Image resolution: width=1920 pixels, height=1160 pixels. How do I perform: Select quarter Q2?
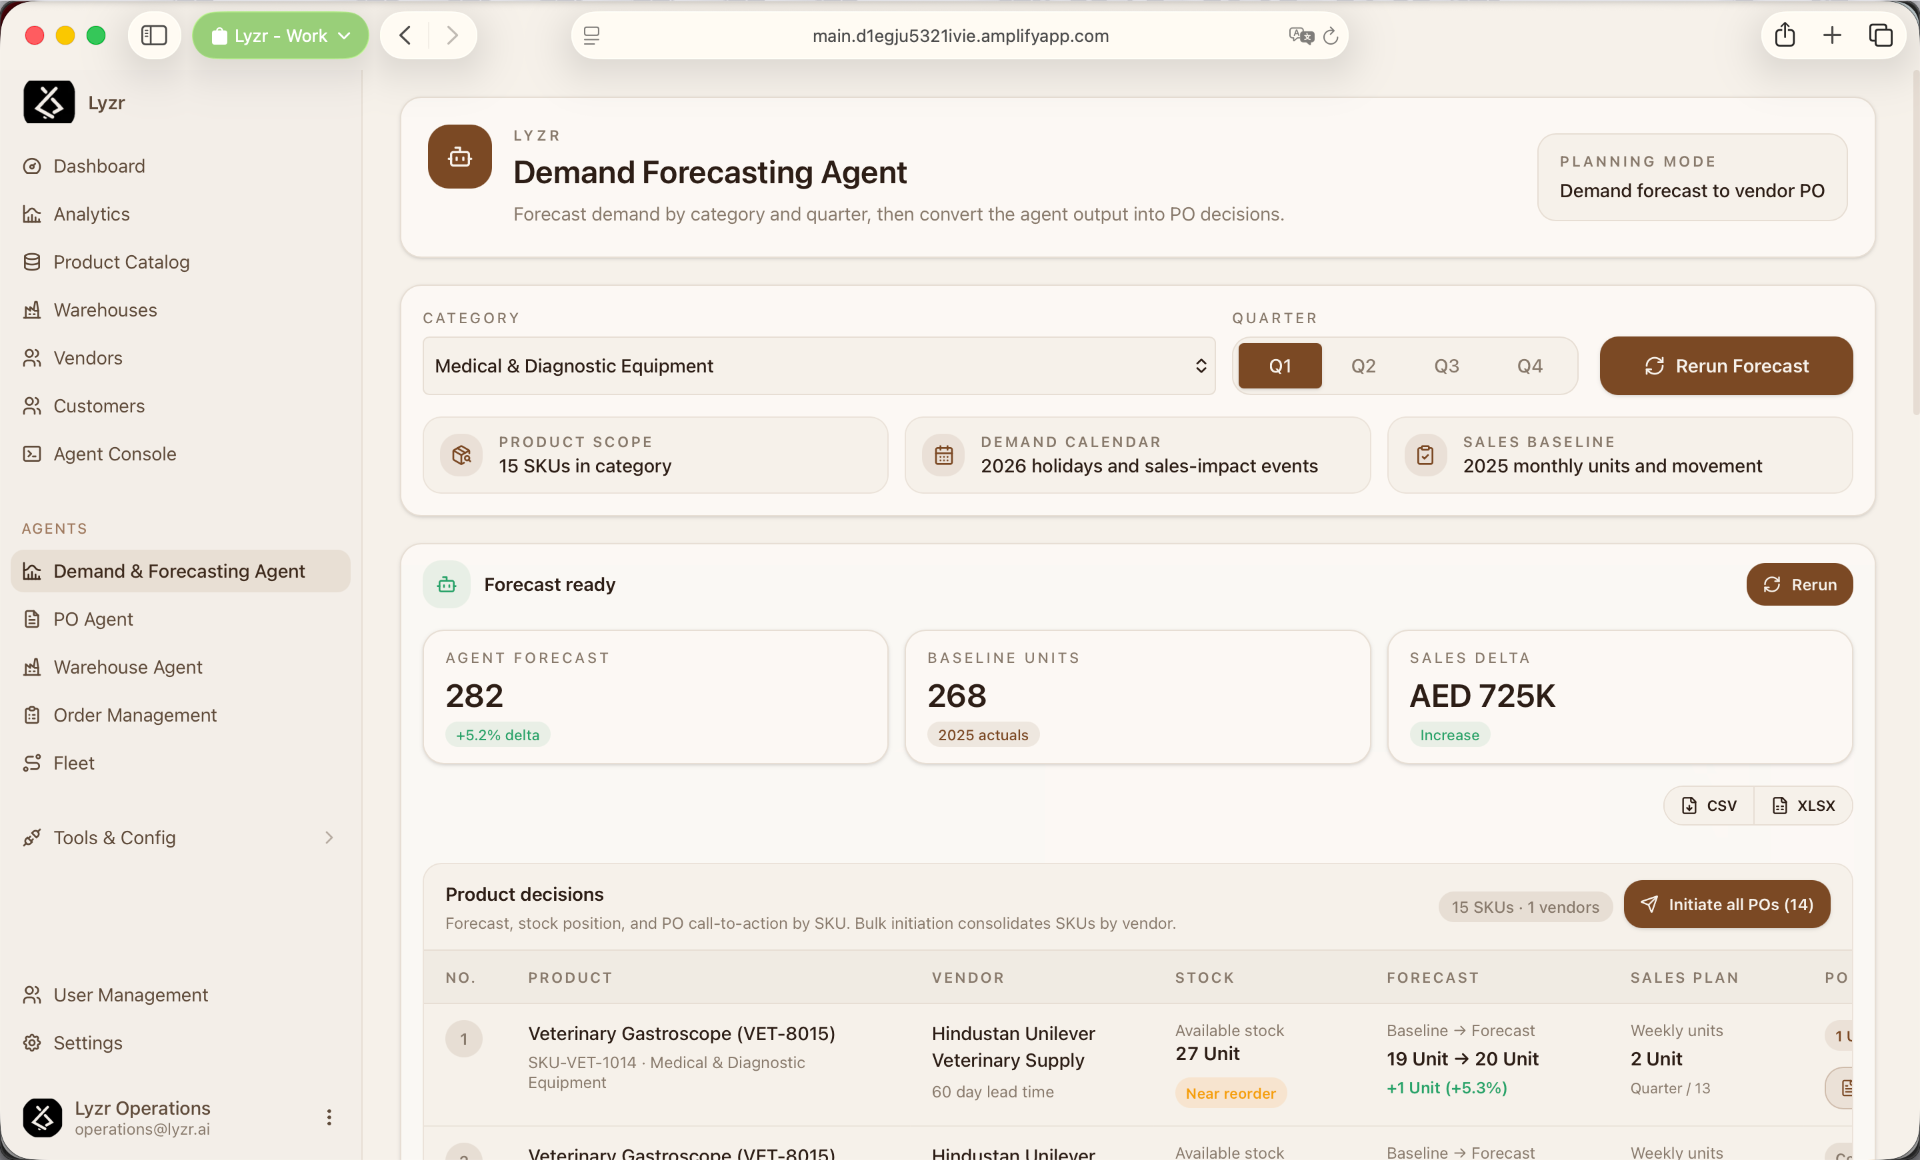pyautogui.click(x=1363, y=366)
